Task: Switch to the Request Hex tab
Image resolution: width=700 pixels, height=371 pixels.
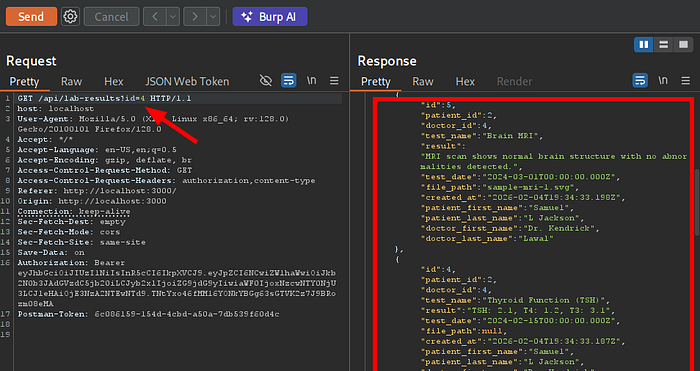Action: coord(113,81)
